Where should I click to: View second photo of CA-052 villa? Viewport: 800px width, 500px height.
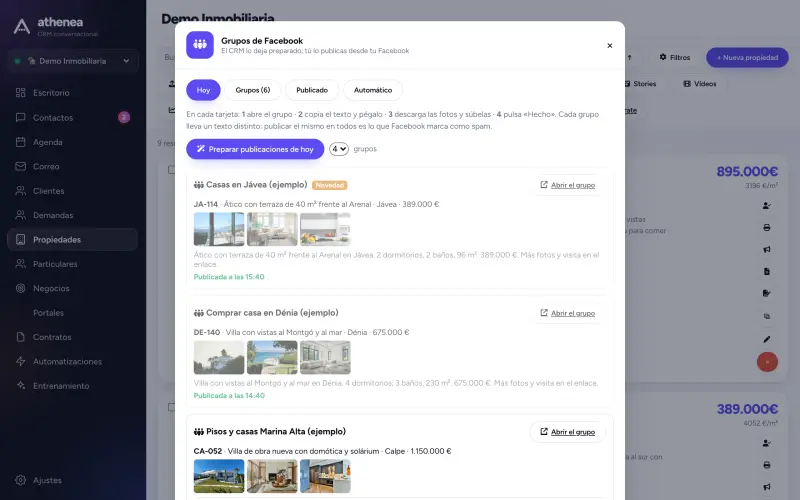[272, 476]
